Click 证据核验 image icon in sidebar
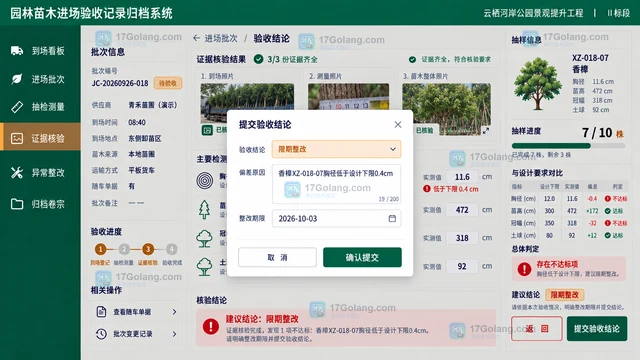The image size is (640, 360). [17, 138]
